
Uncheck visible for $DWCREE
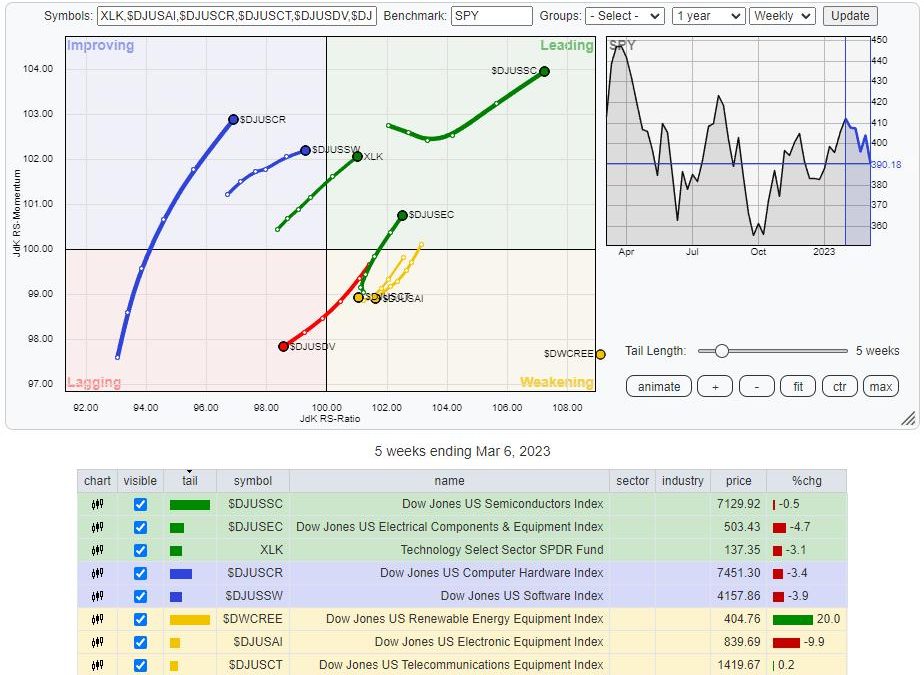[140, 619]
